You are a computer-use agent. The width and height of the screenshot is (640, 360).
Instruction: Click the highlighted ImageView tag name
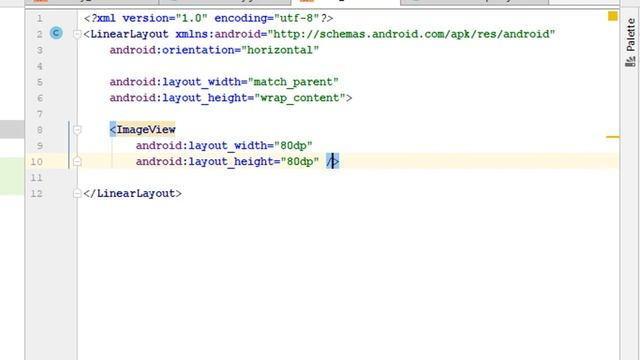click(146, 130)
